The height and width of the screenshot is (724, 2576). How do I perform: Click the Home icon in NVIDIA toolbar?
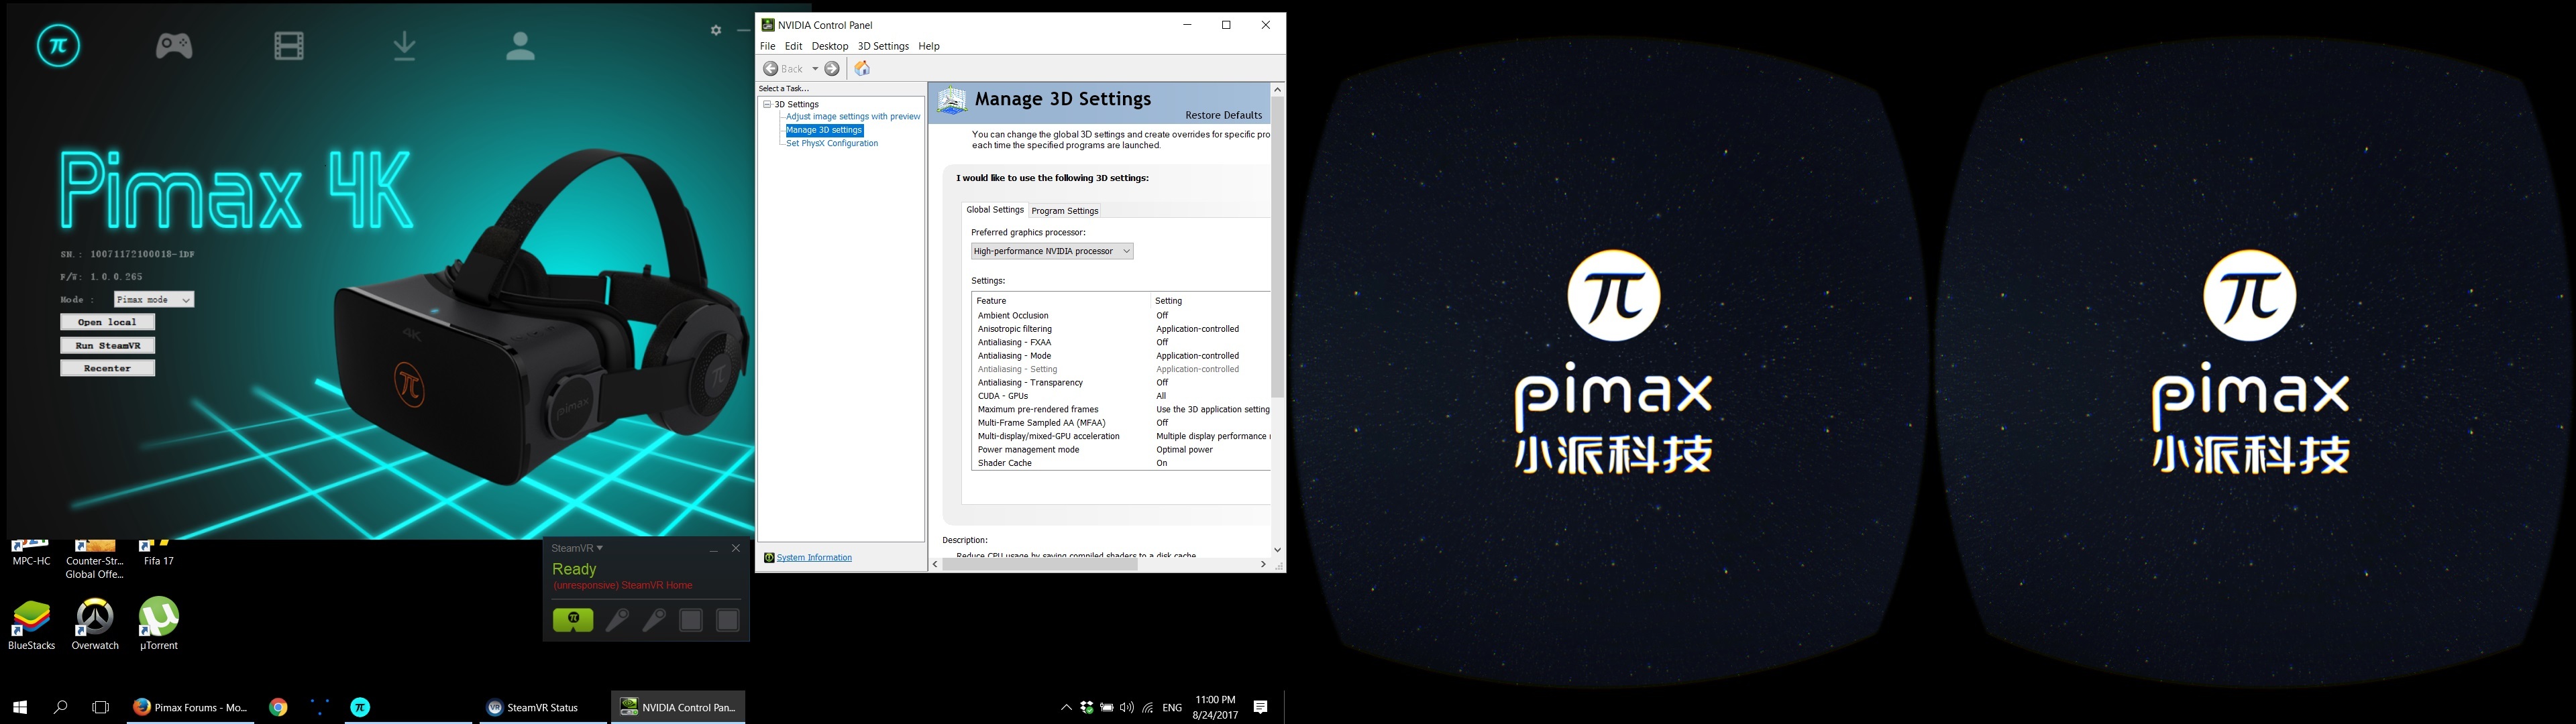point(862,68)
